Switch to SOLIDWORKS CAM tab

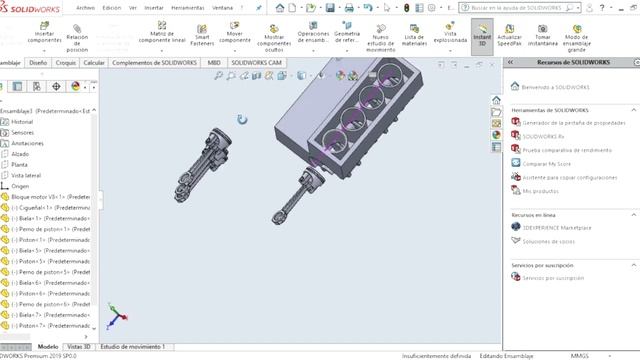(256, 63)
